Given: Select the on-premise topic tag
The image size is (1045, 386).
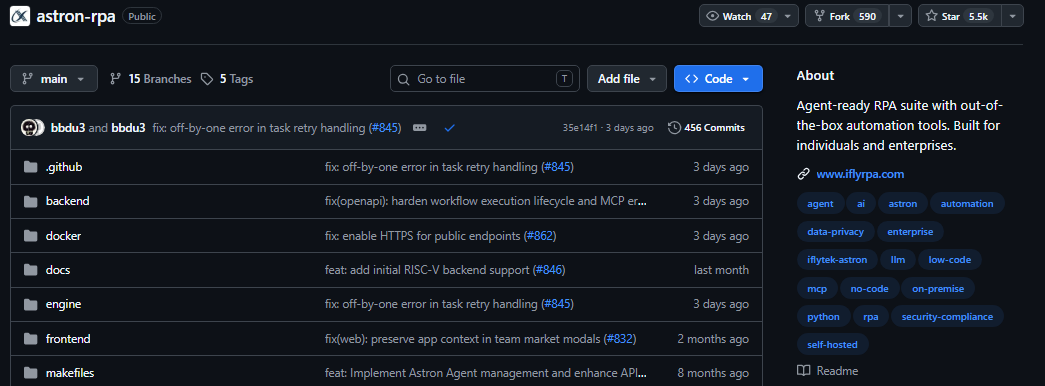Looking at the screenshot, I should pyautogui.click(x=938, y=289).
